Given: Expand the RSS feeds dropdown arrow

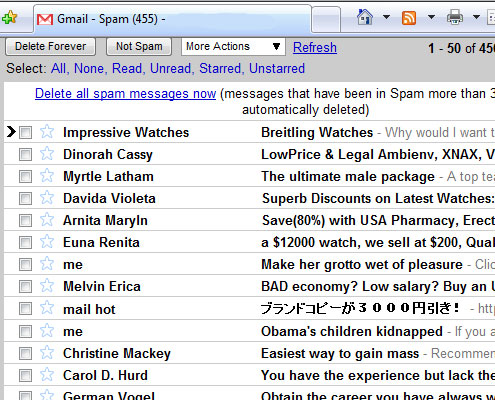Looking at the screenshot, I should pos(431,17).
